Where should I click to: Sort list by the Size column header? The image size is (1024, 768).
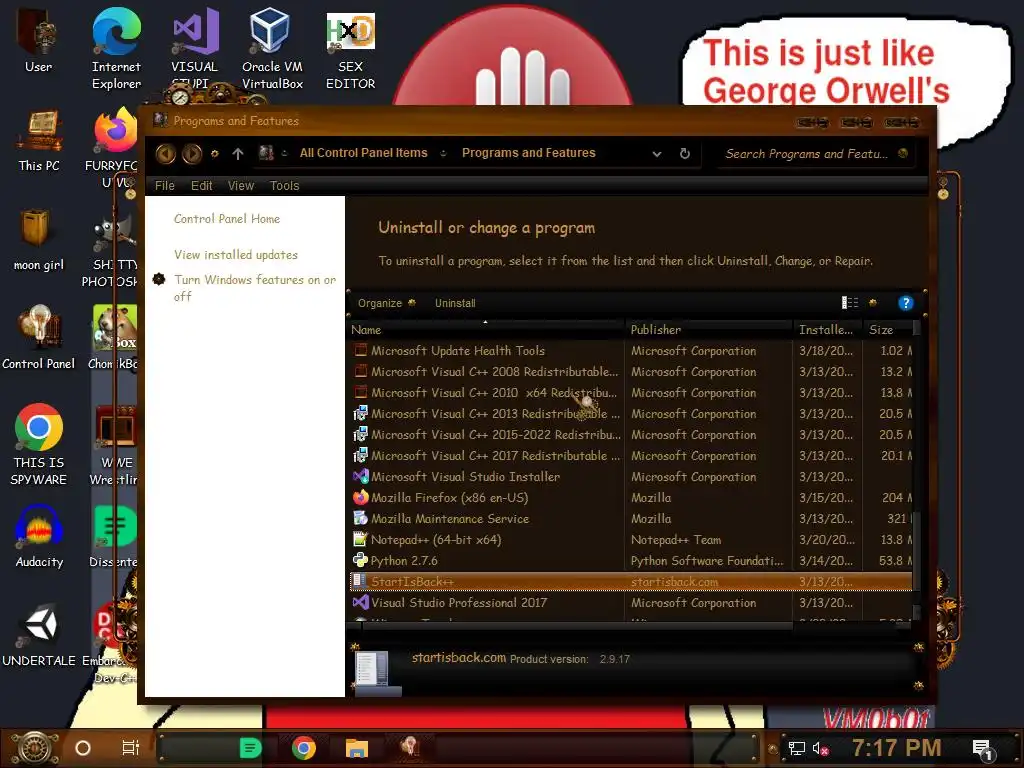887,330
